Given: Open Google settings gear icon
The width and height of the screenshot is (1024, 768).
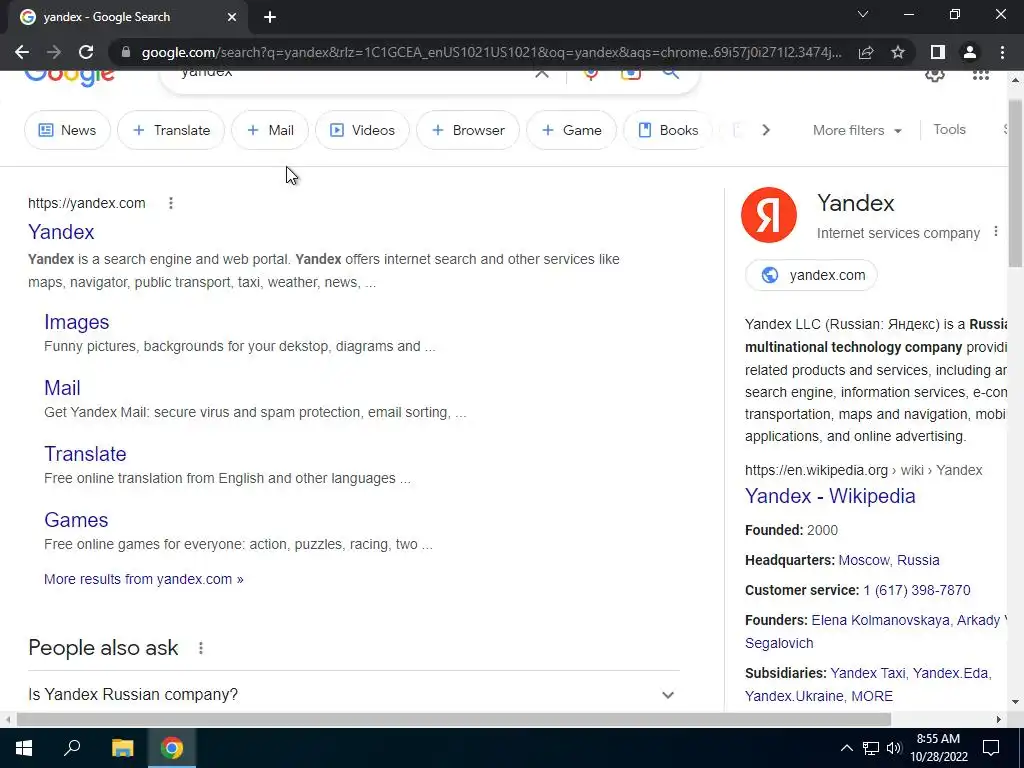Looking at the screenshot, I should click(935, 74).
